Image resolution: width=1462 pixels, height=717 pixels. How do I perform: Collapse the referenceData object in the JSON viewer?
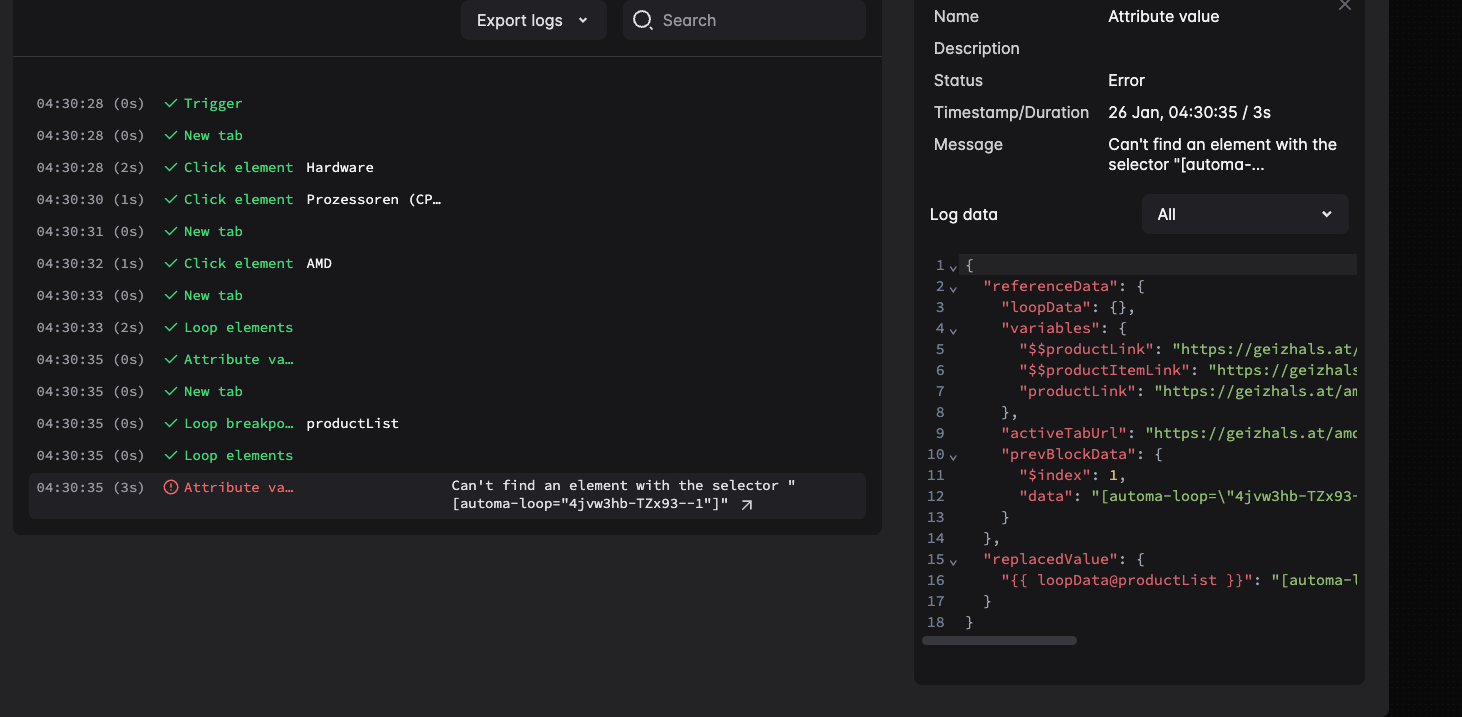(x=953, y=286)
